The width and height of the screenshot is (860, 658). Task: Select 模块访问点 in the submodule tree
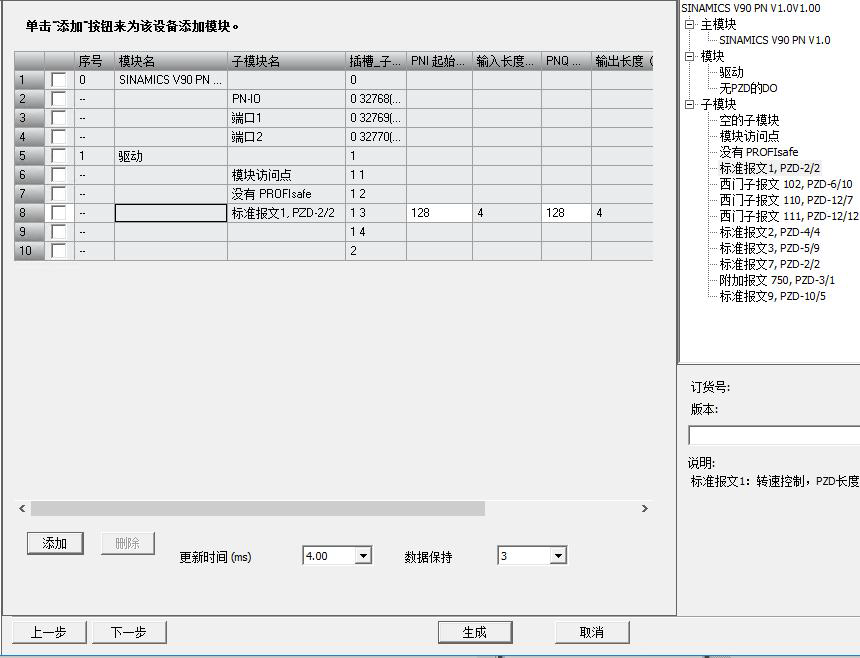click(x=749, y=136)
